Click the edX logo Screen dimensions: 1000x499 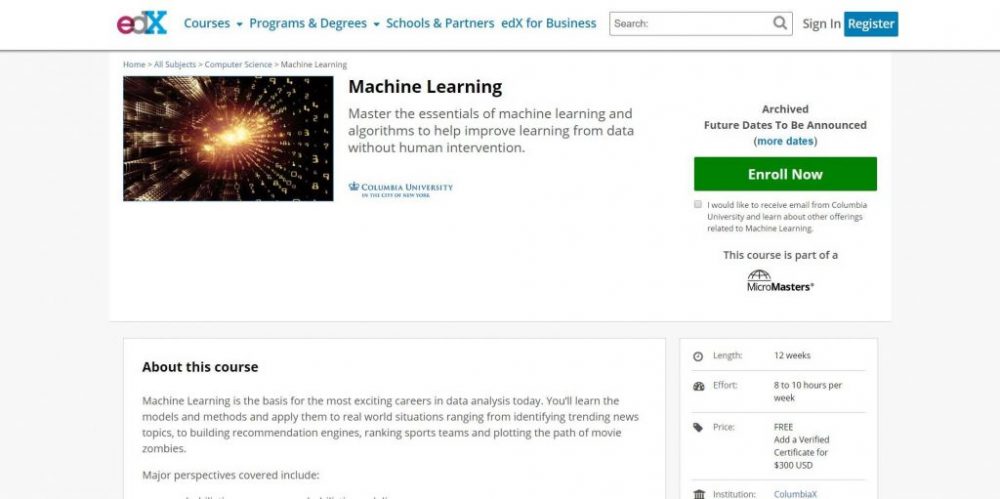coord(142,23)
